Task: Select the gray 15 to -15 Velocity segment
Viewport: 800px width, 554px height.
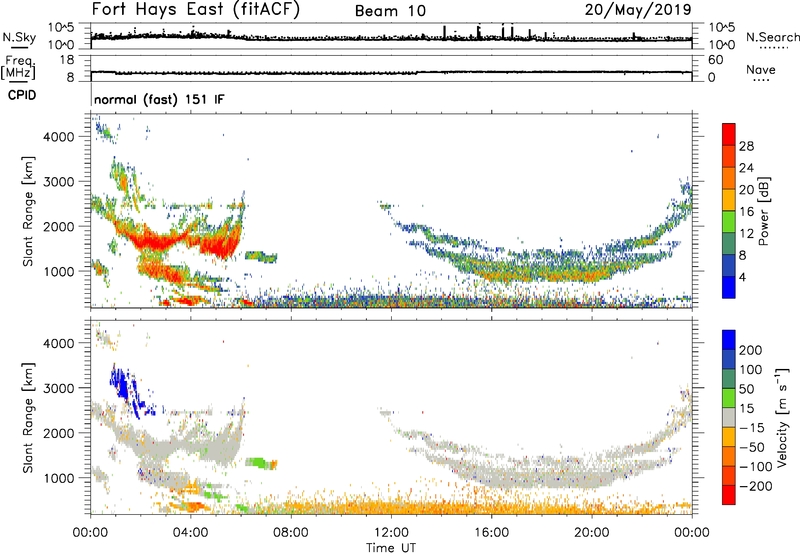Action: [x=729, y=418]
